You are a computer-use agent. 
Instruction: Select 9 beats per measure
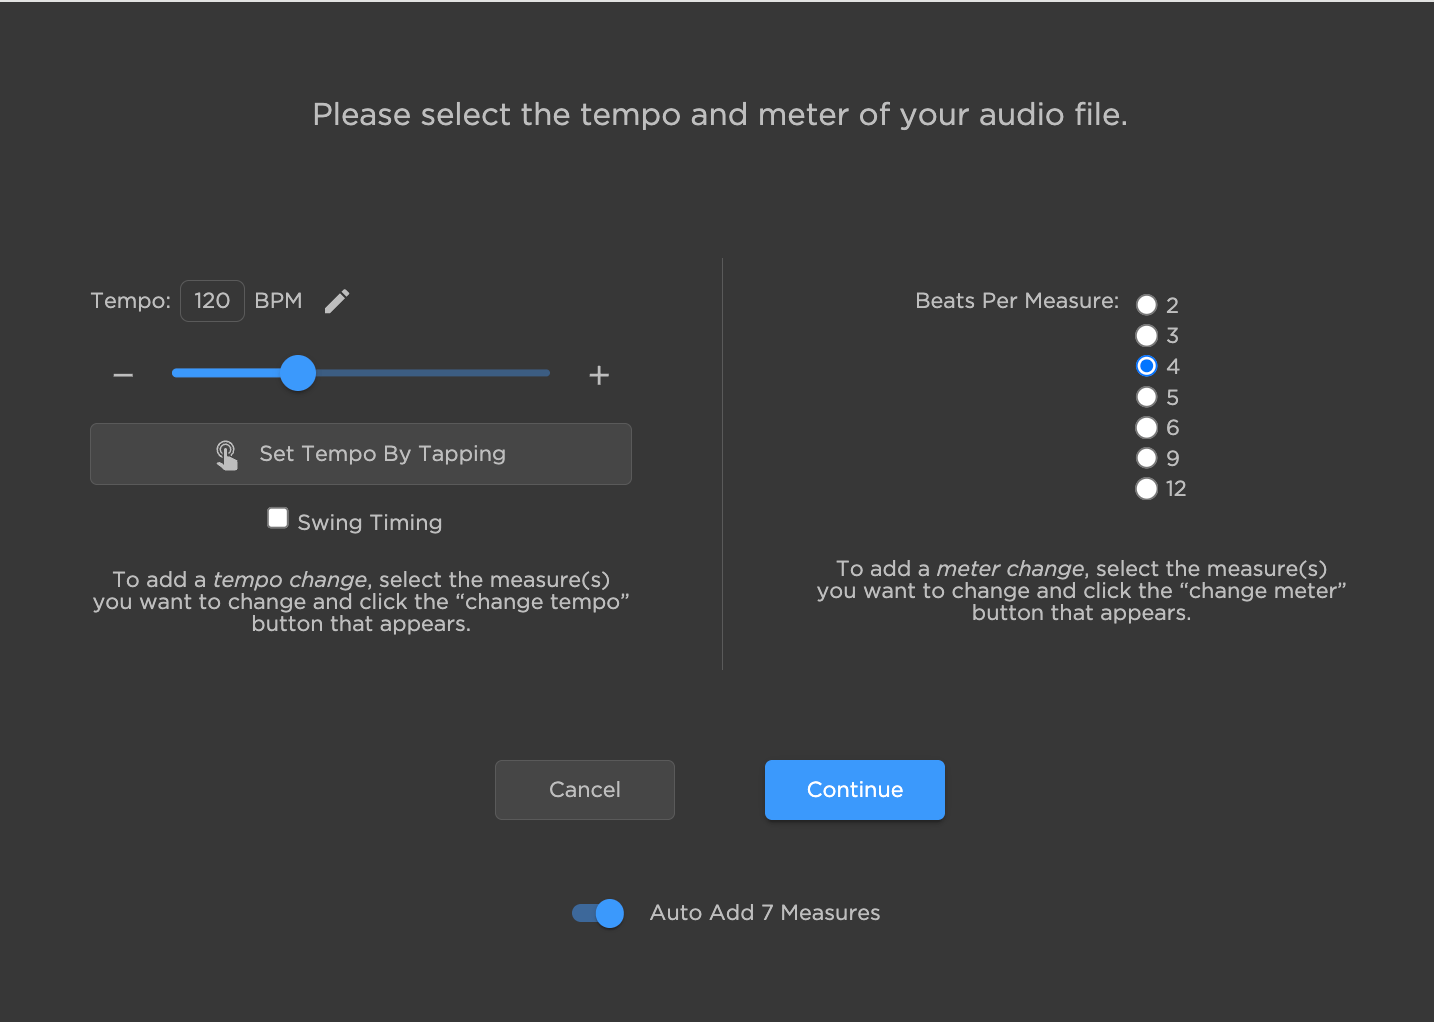click(1146, 458)
